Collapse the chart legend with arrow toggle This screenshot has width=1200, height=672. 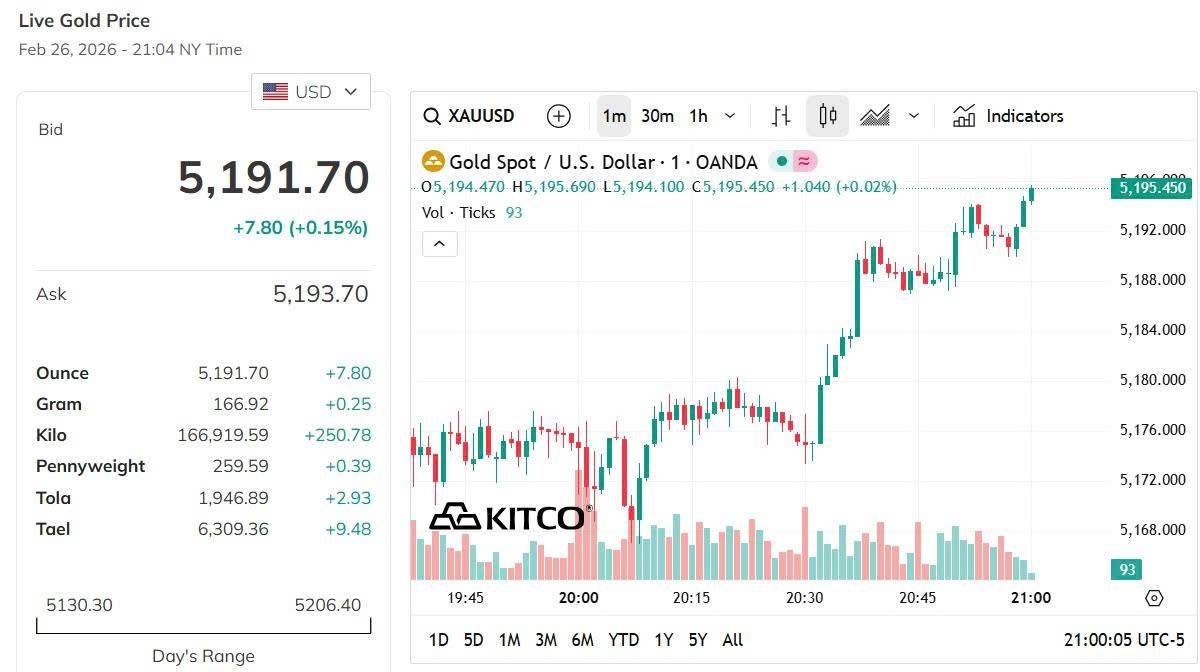440,243
